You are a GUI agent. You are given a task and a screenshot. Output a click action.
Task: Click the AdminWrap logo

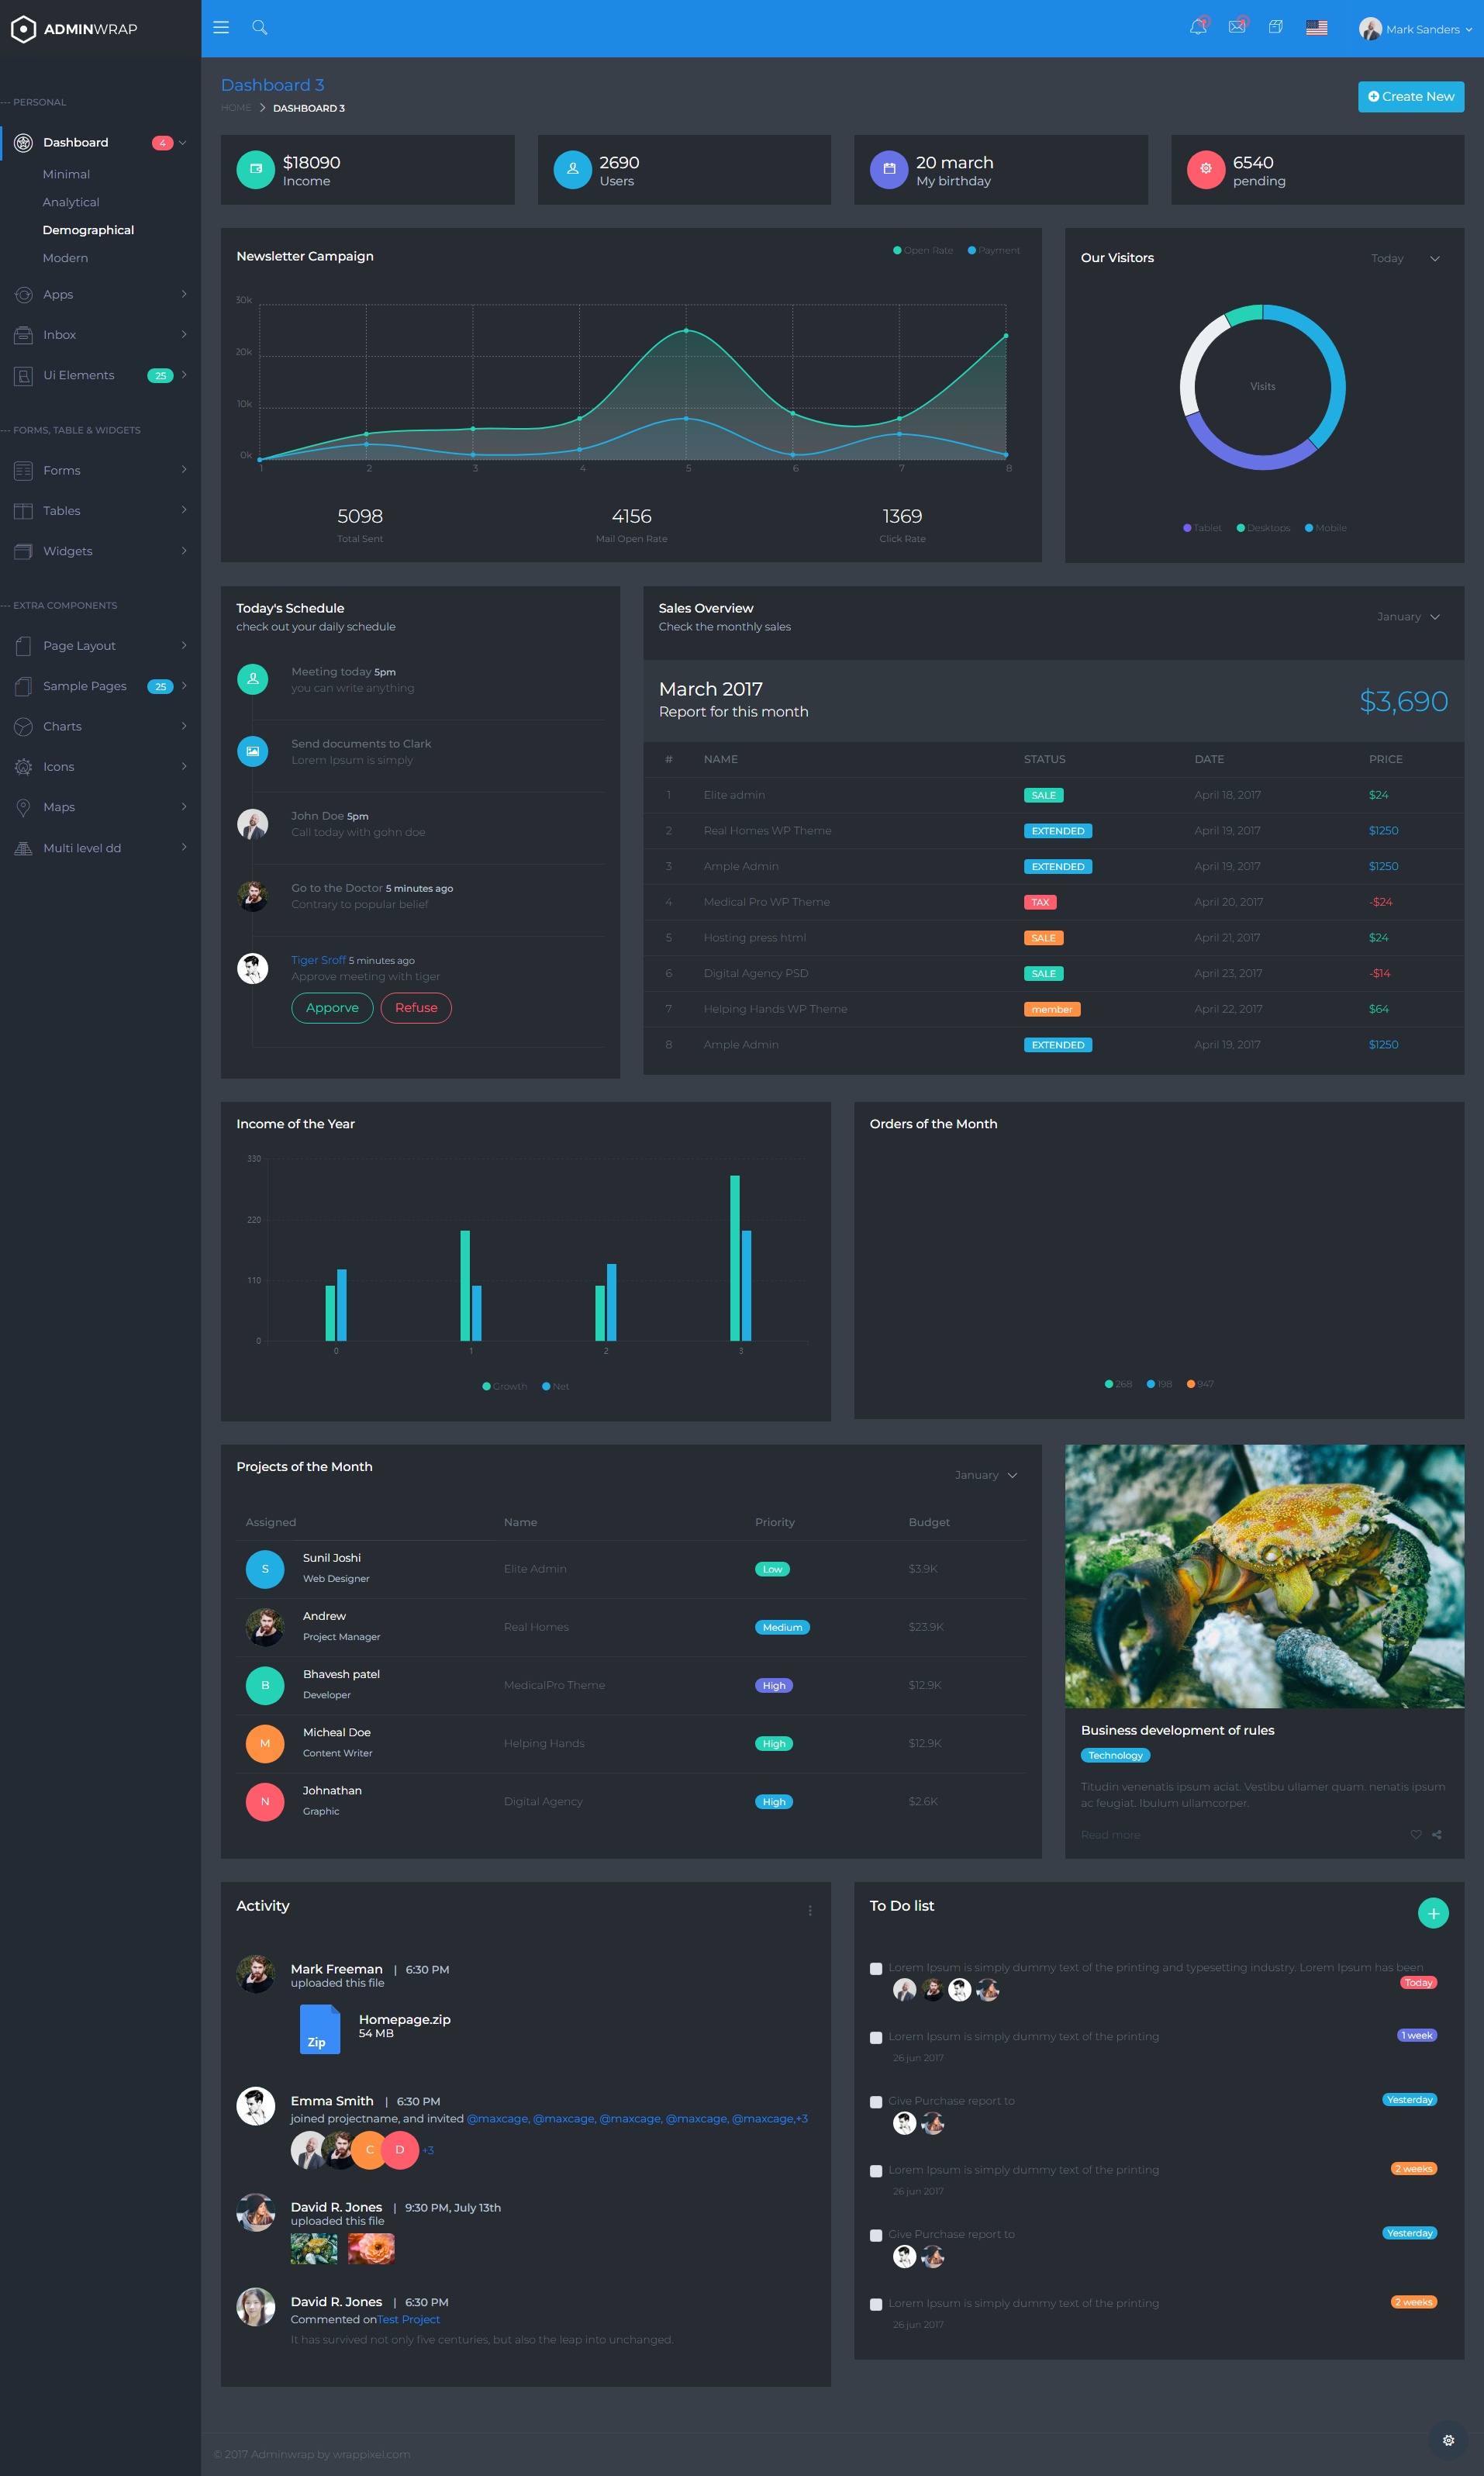75,29
